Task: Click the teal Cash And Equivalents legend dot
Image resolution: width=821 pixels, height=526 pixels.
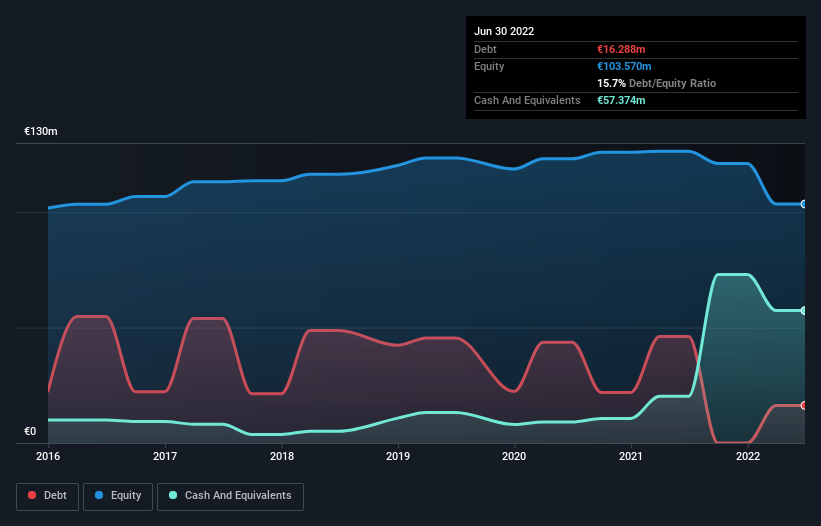Action: pyautogui.click(x=173, y=495)
